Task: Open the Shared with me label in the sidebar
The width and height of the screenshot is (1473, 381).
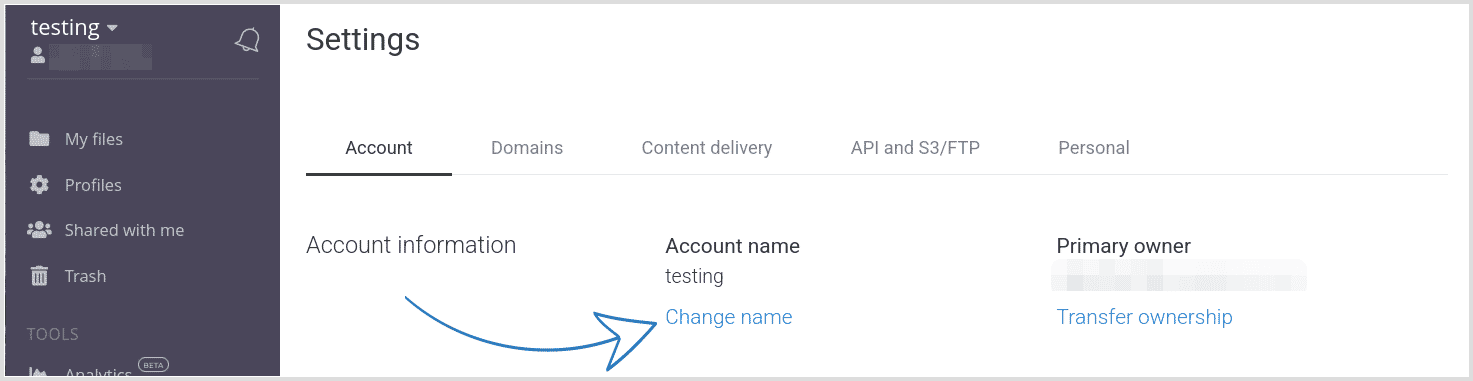Action: point(124,230)
